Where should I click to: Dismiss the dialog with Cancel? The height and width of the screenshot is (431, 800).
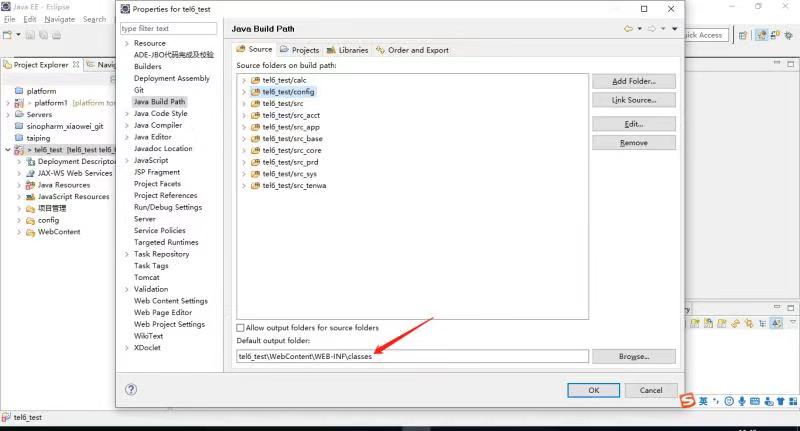(x=651, y=390)
